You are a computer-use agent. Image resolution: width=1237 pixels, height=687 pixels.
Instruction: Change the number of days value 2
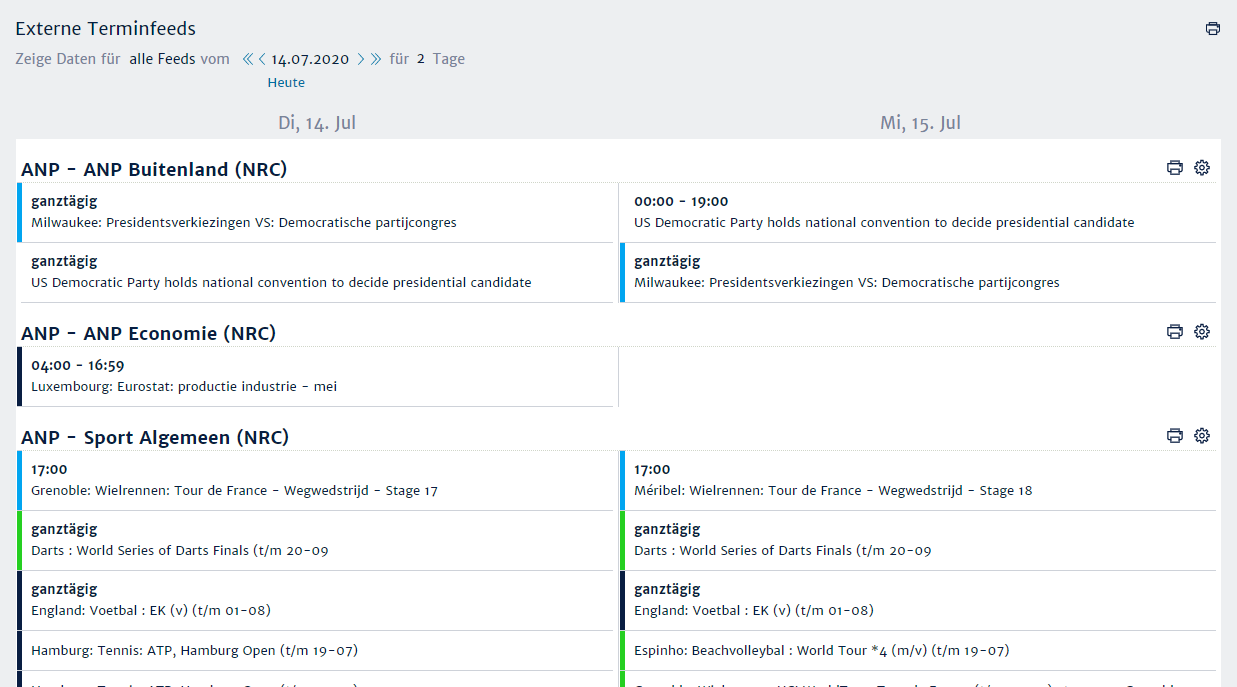coord(421,59)
